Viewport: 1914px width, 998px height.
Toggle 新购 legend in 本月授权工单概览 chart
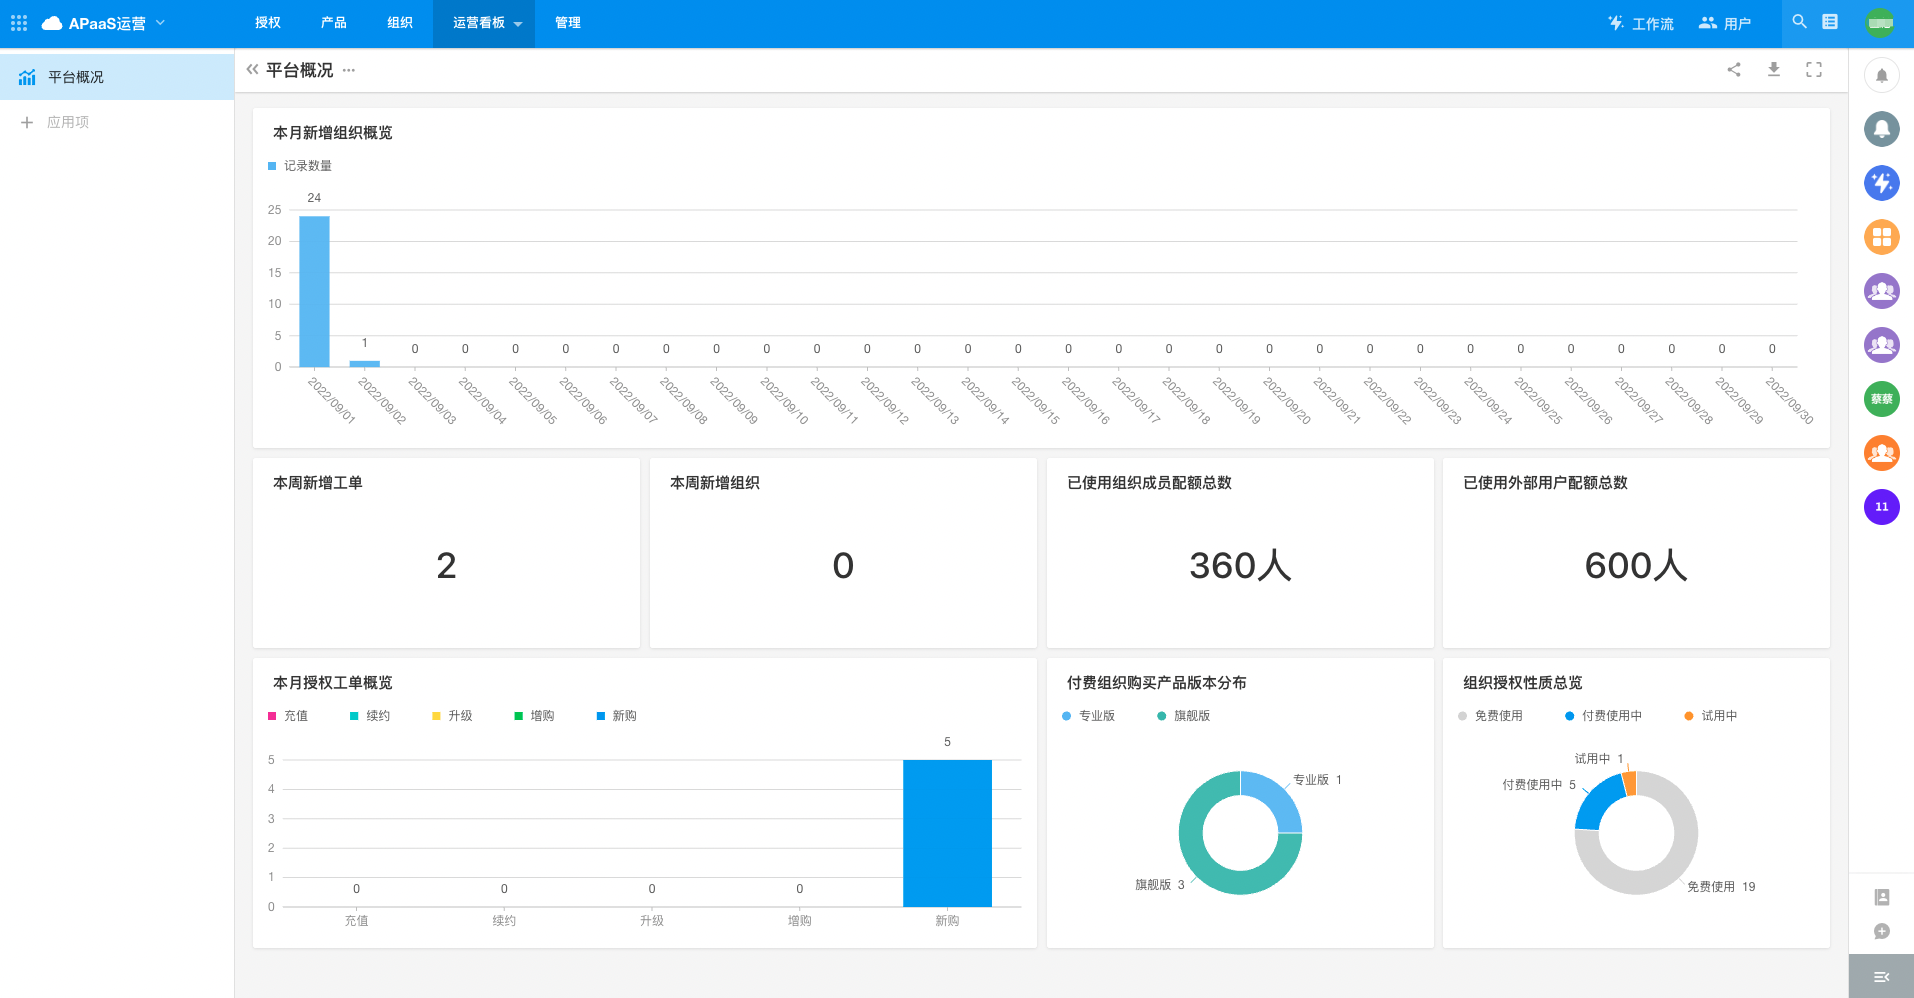point(616,716)
